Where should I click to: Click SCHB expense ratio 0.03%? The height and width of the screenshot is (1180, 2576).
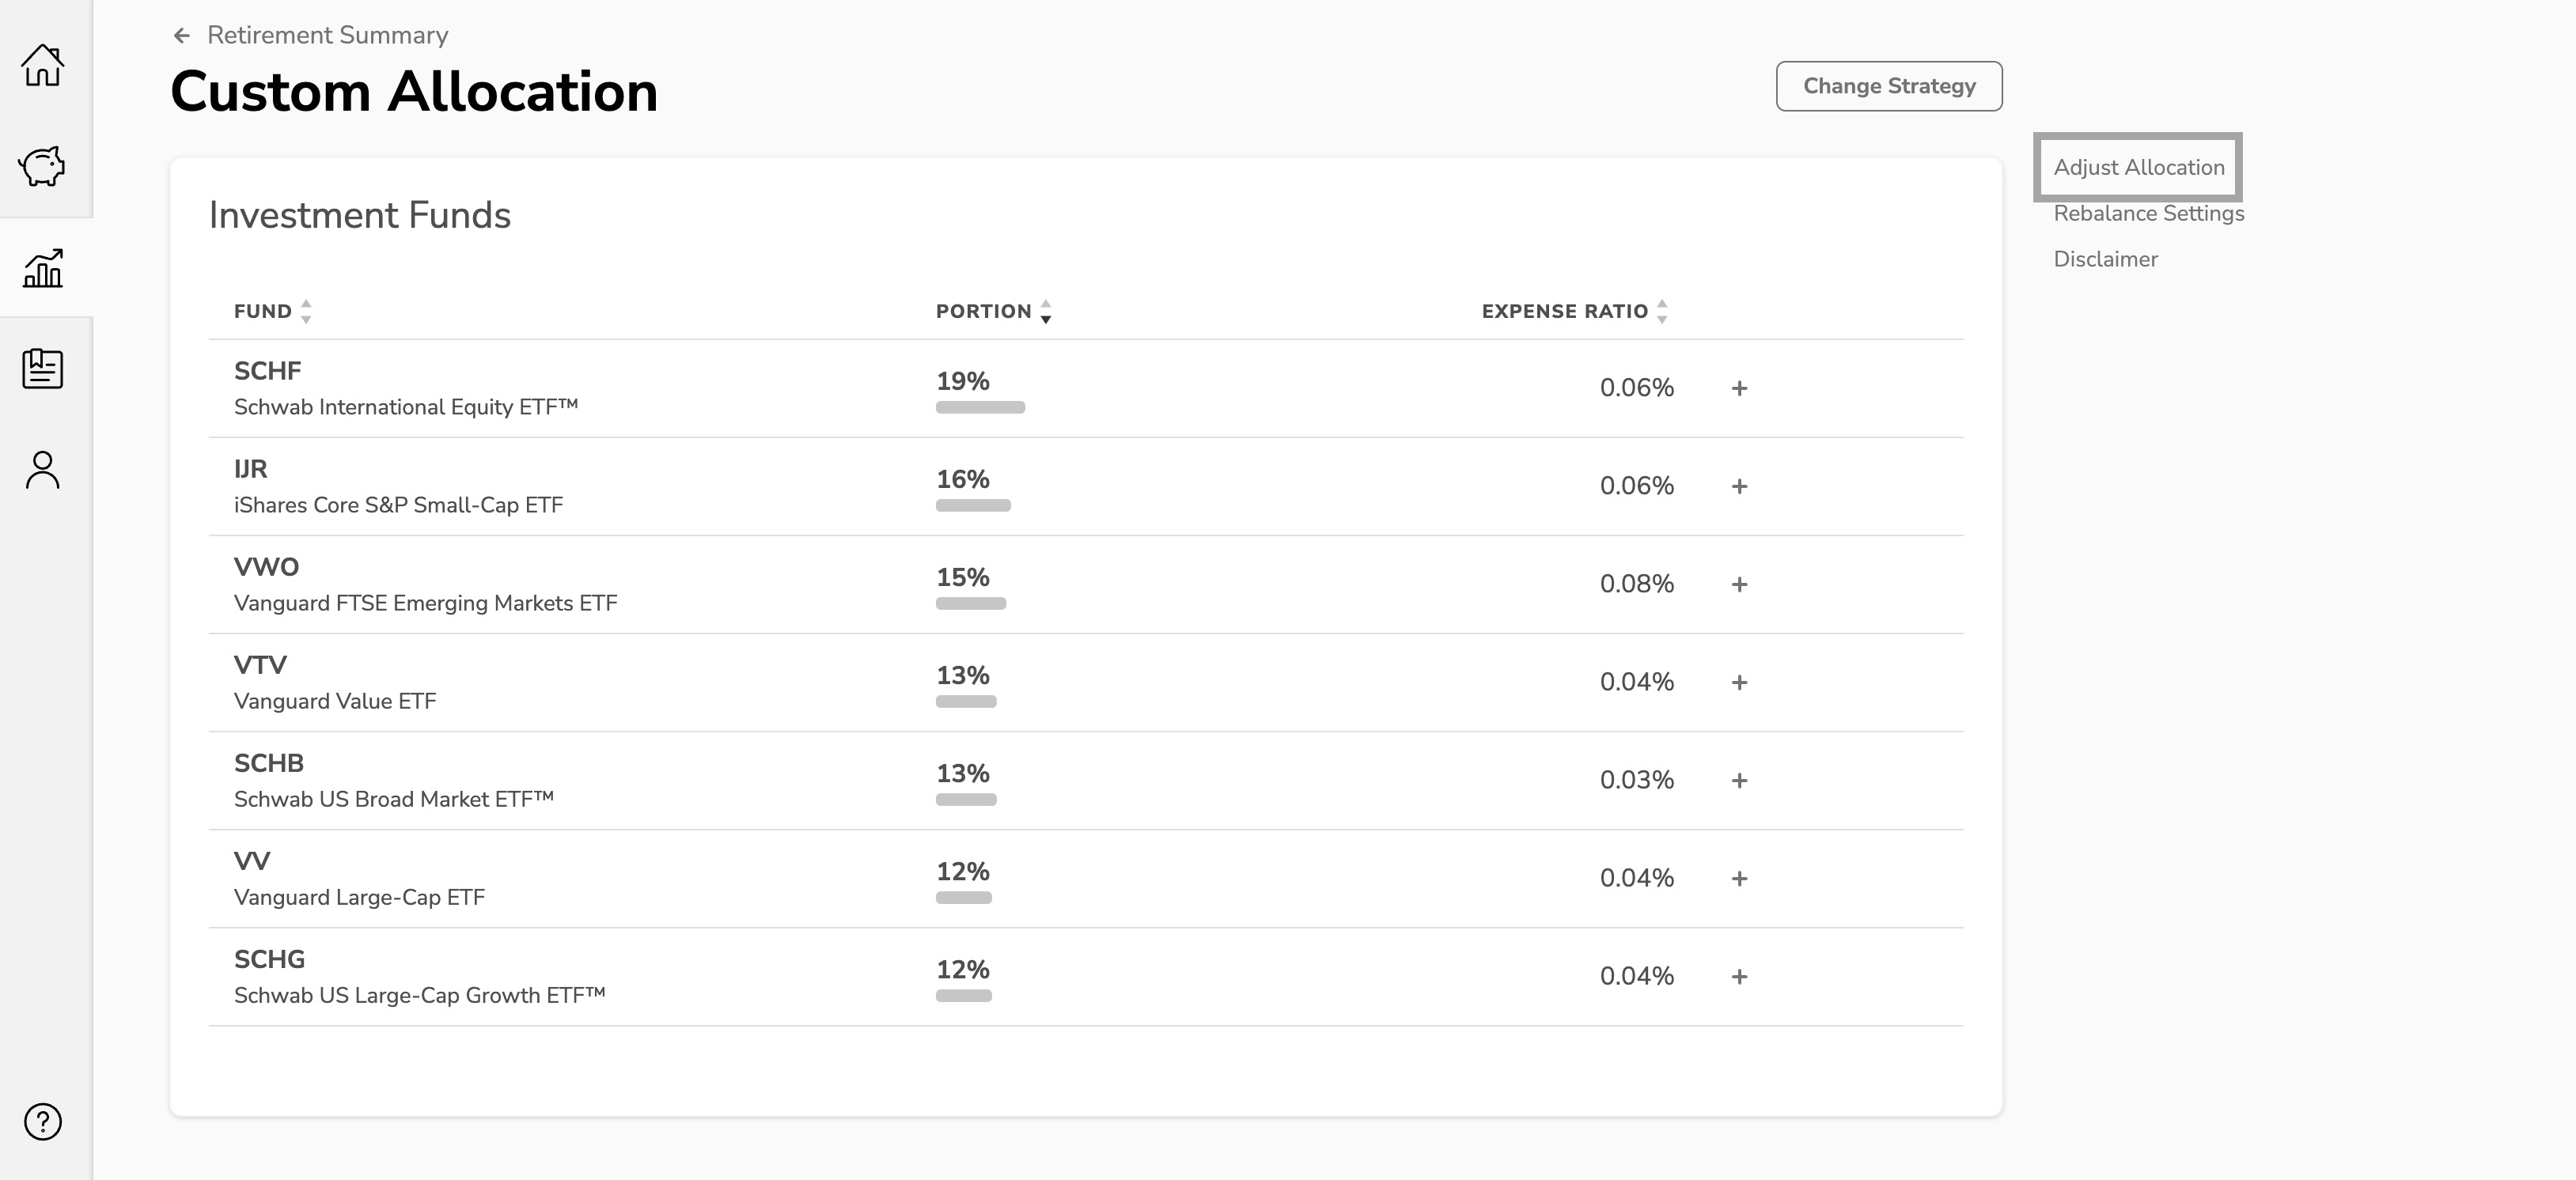point(1636,780)
